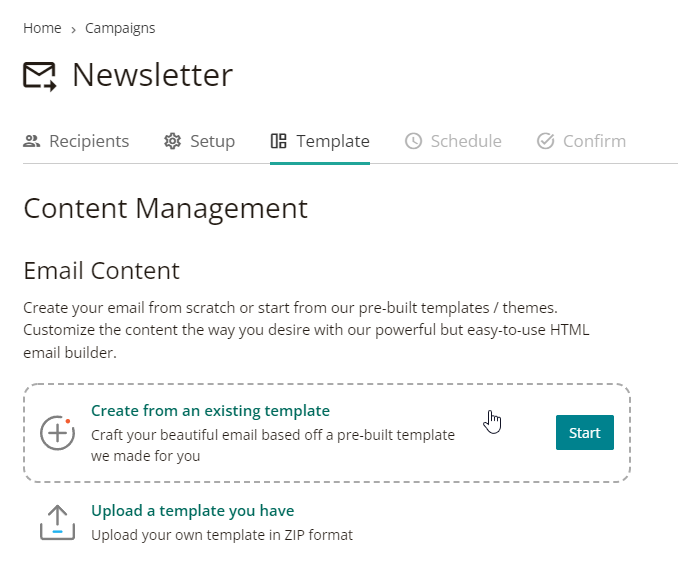Click the Setup gear icon
678x575 pixels.
pyautogui.click(x=173, y=141)
